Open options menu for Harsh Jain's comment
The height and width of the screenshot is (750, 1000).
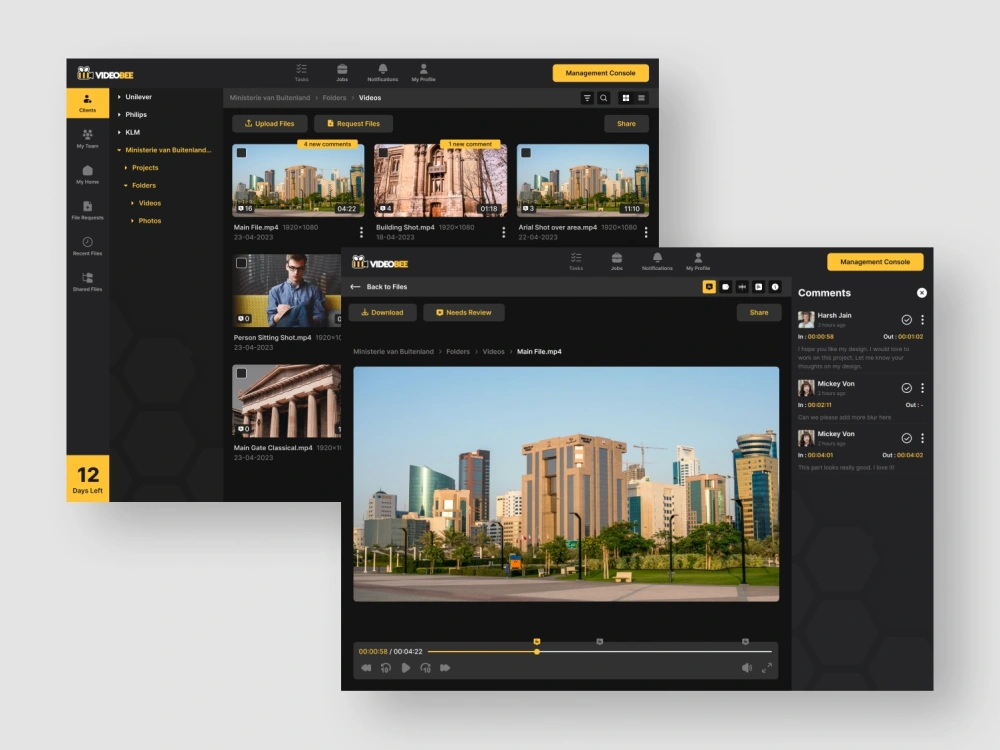922,320
